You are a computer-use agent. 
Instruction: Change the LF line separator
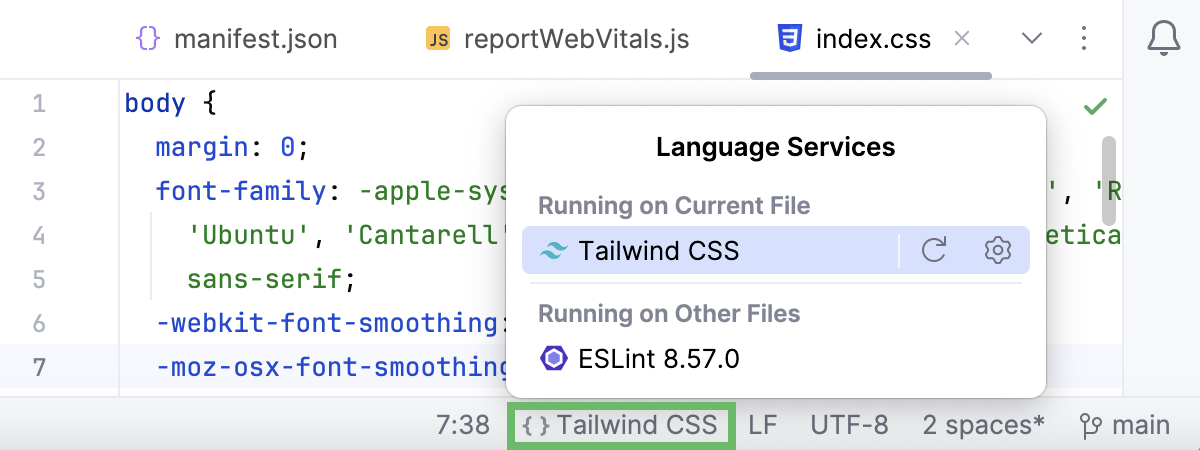(x=763, y=425)
